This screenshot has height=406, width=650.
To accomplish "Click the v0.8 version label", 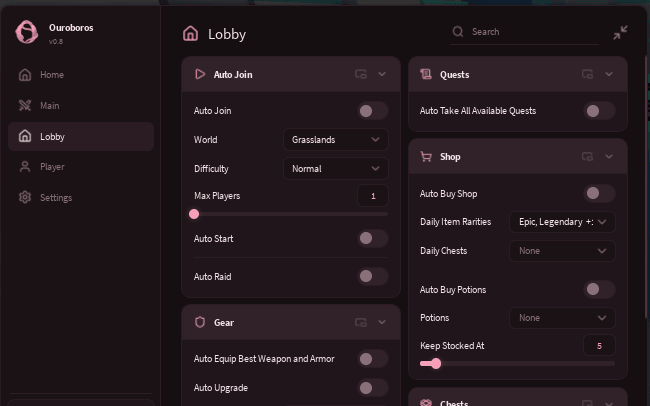I will (x=56, y=41).
